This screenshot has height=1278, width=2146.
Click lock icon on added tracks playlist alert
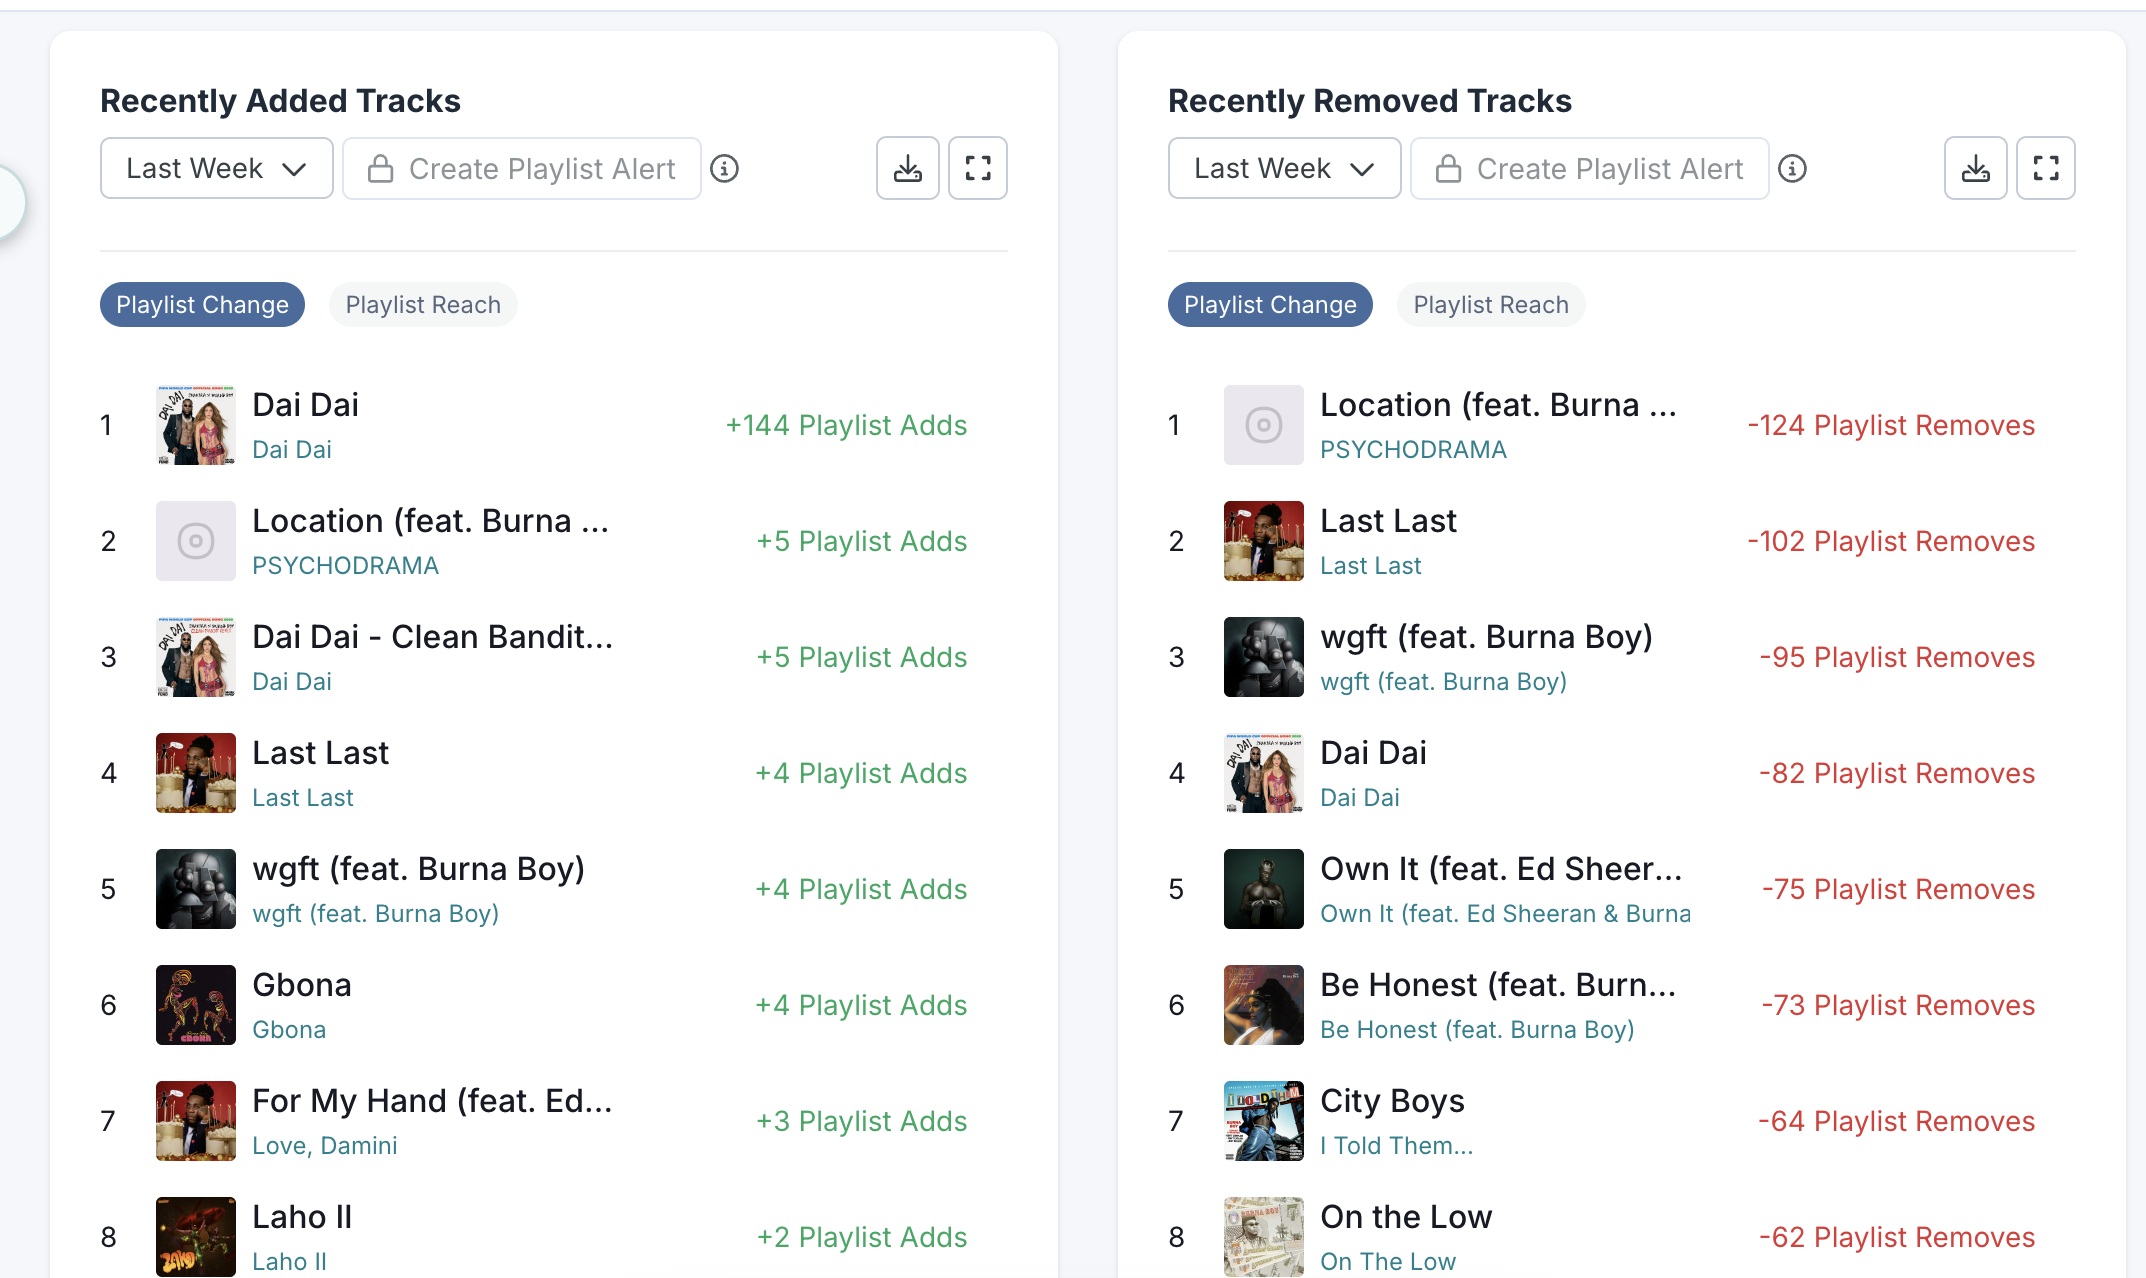pos(380,169)
